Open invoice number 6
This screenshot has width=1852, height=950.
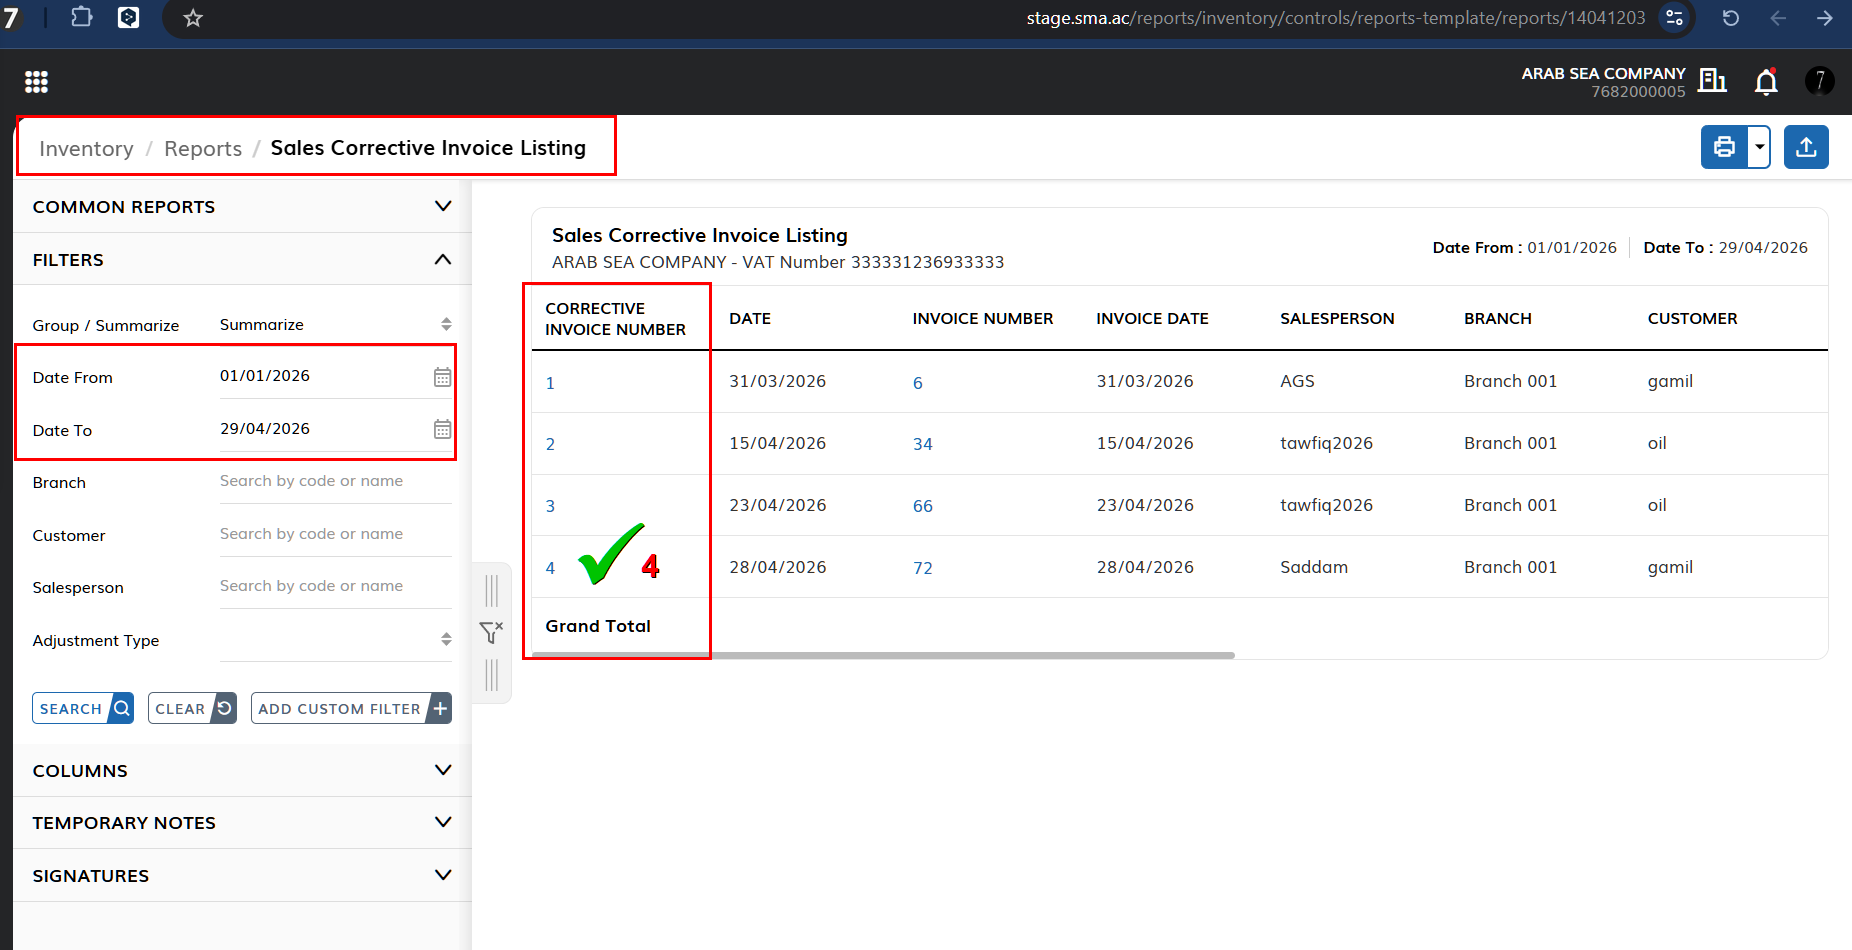pos(918,383)
